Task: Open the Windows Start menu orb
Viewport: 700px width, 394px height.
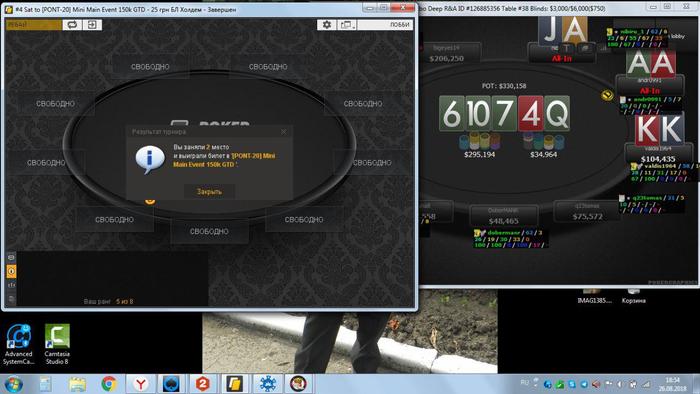Action: (13, 384)
